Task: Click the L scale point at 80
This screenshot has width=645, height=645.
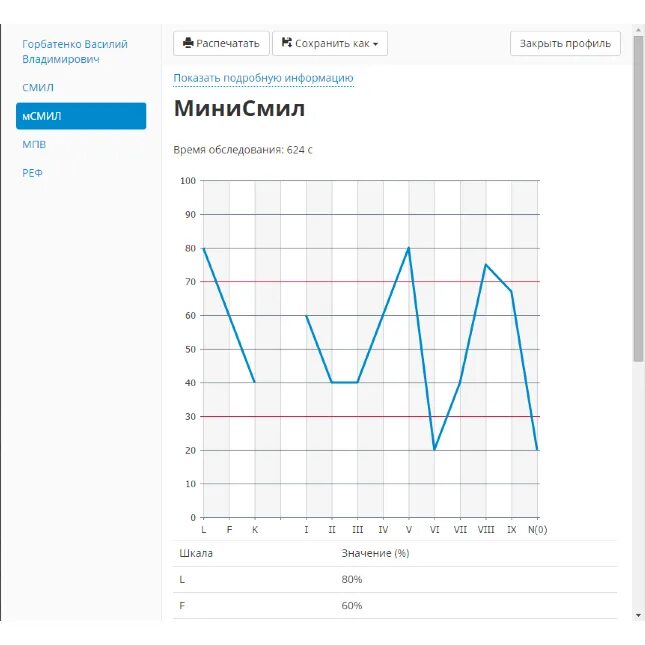Action: (x=204, y=248)
